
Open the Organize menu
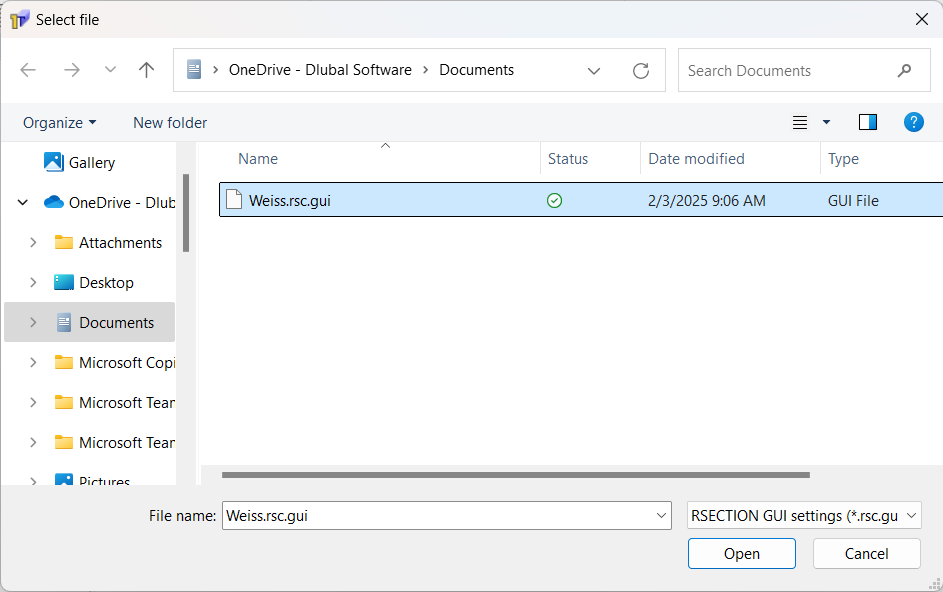(x=59, y=122)
